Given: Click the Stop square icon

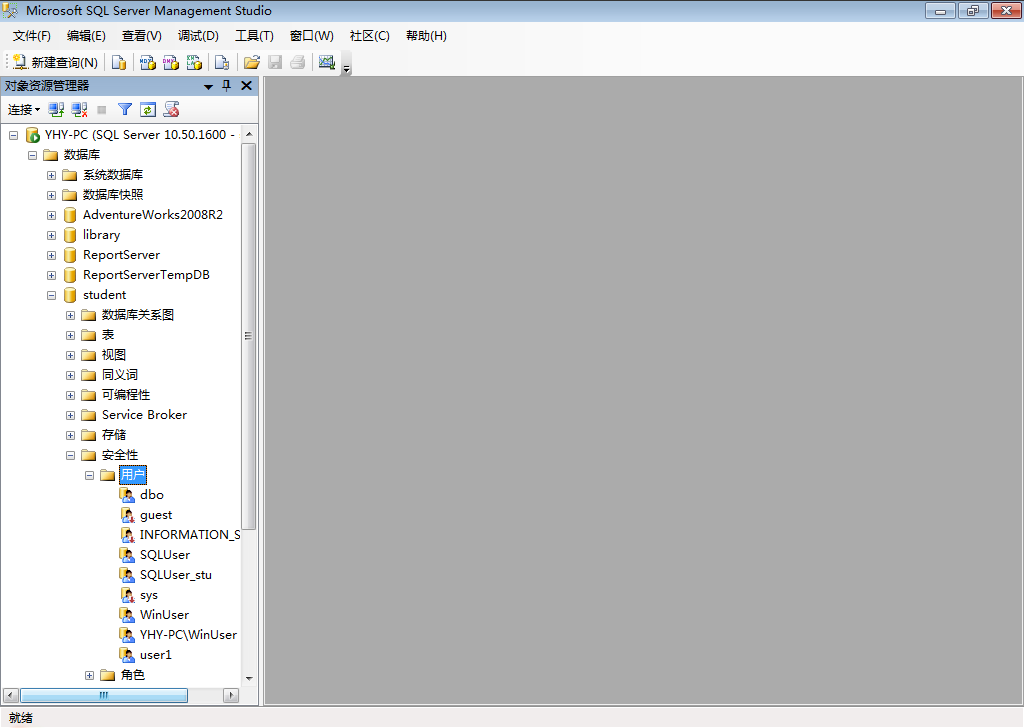Looking at the screenshot, I should [x=102, y=110].
